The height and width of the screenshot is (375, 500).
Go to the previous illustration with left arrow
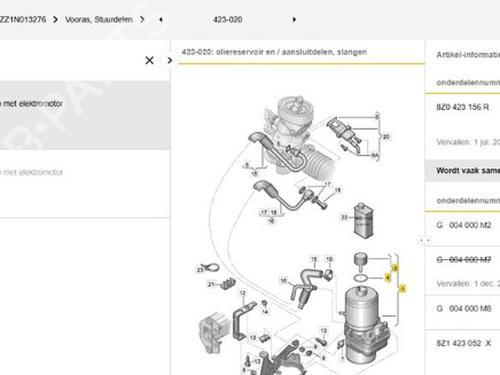click(x=161, y=20)
